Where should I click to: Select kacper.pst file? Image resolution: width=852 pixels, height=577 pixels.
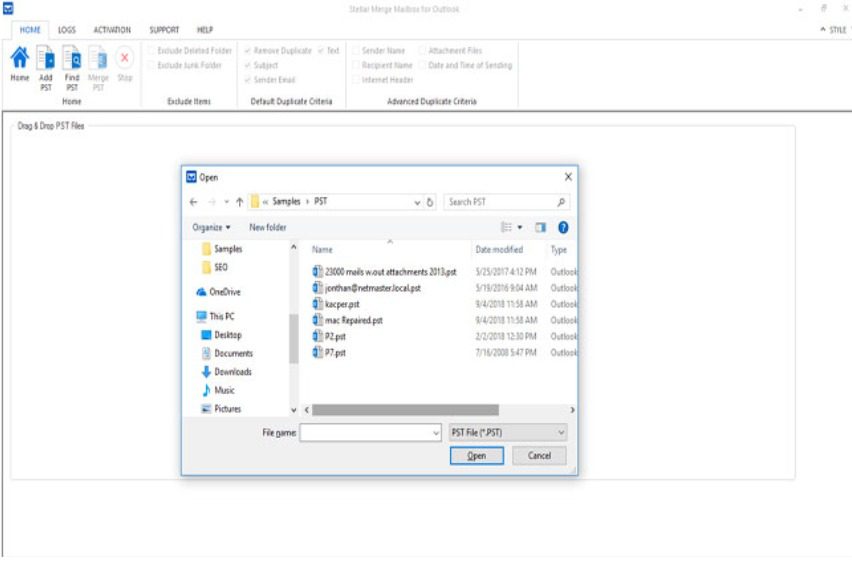click(342, 304)
